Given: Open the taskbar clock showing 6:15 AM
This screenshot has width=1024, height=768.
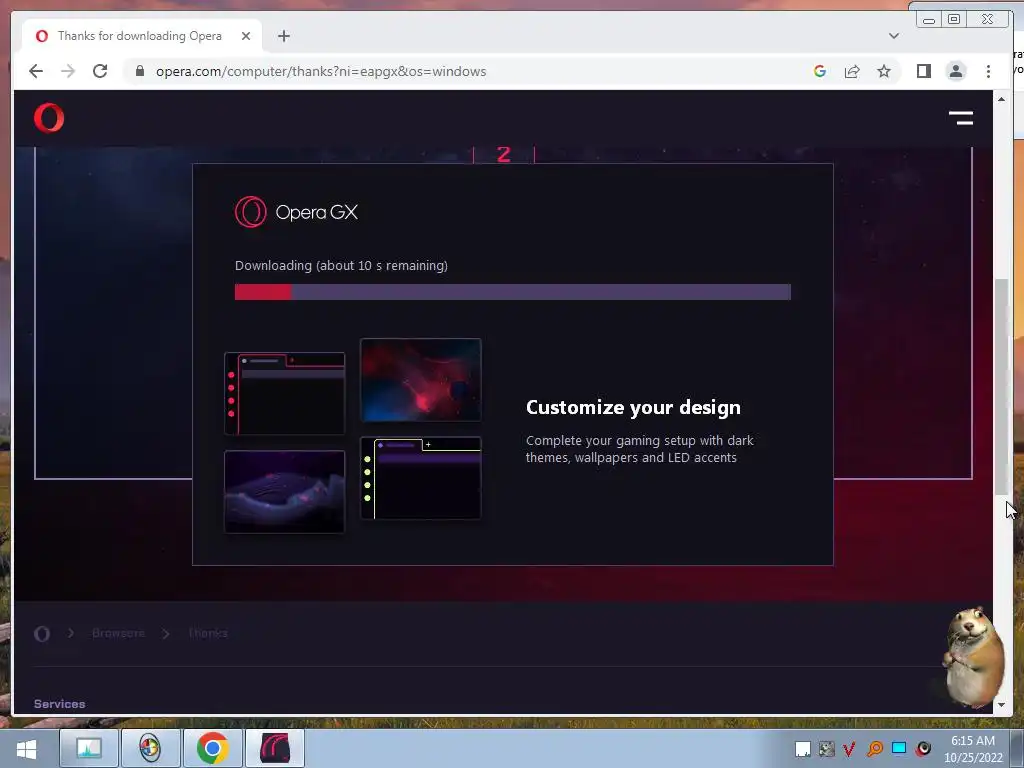Looking at the screenshot, I should 972,748.
